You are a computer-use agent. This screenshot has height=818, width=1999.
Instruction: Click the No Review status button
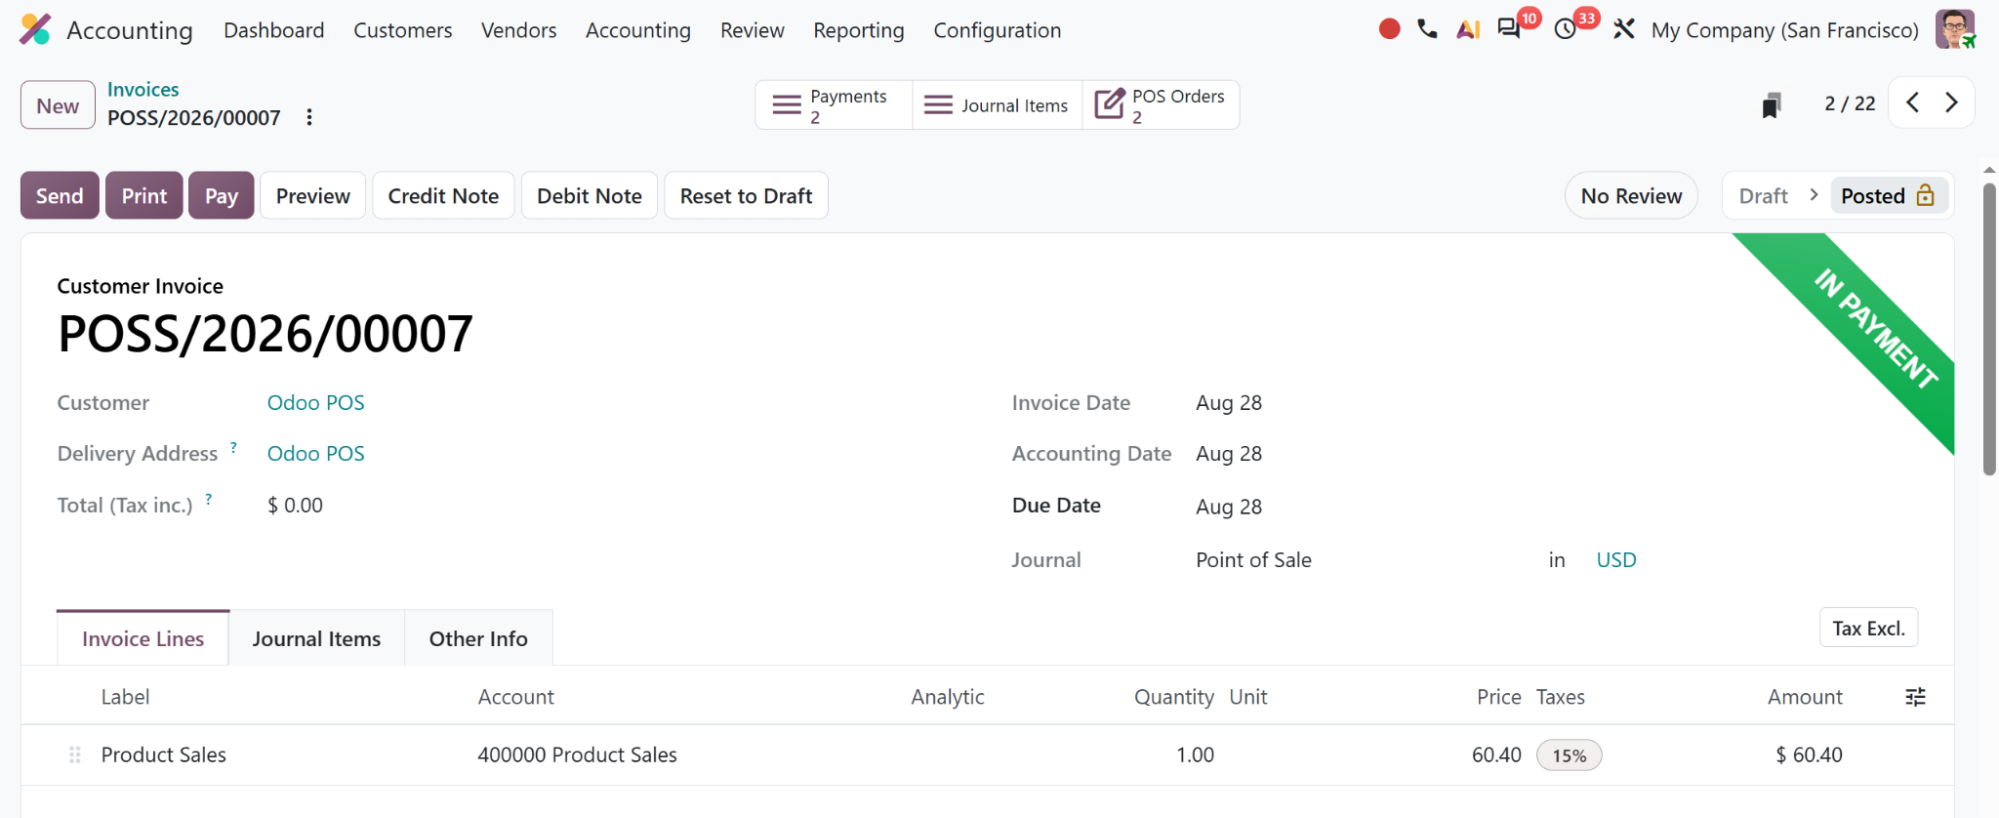(1631, 195)
